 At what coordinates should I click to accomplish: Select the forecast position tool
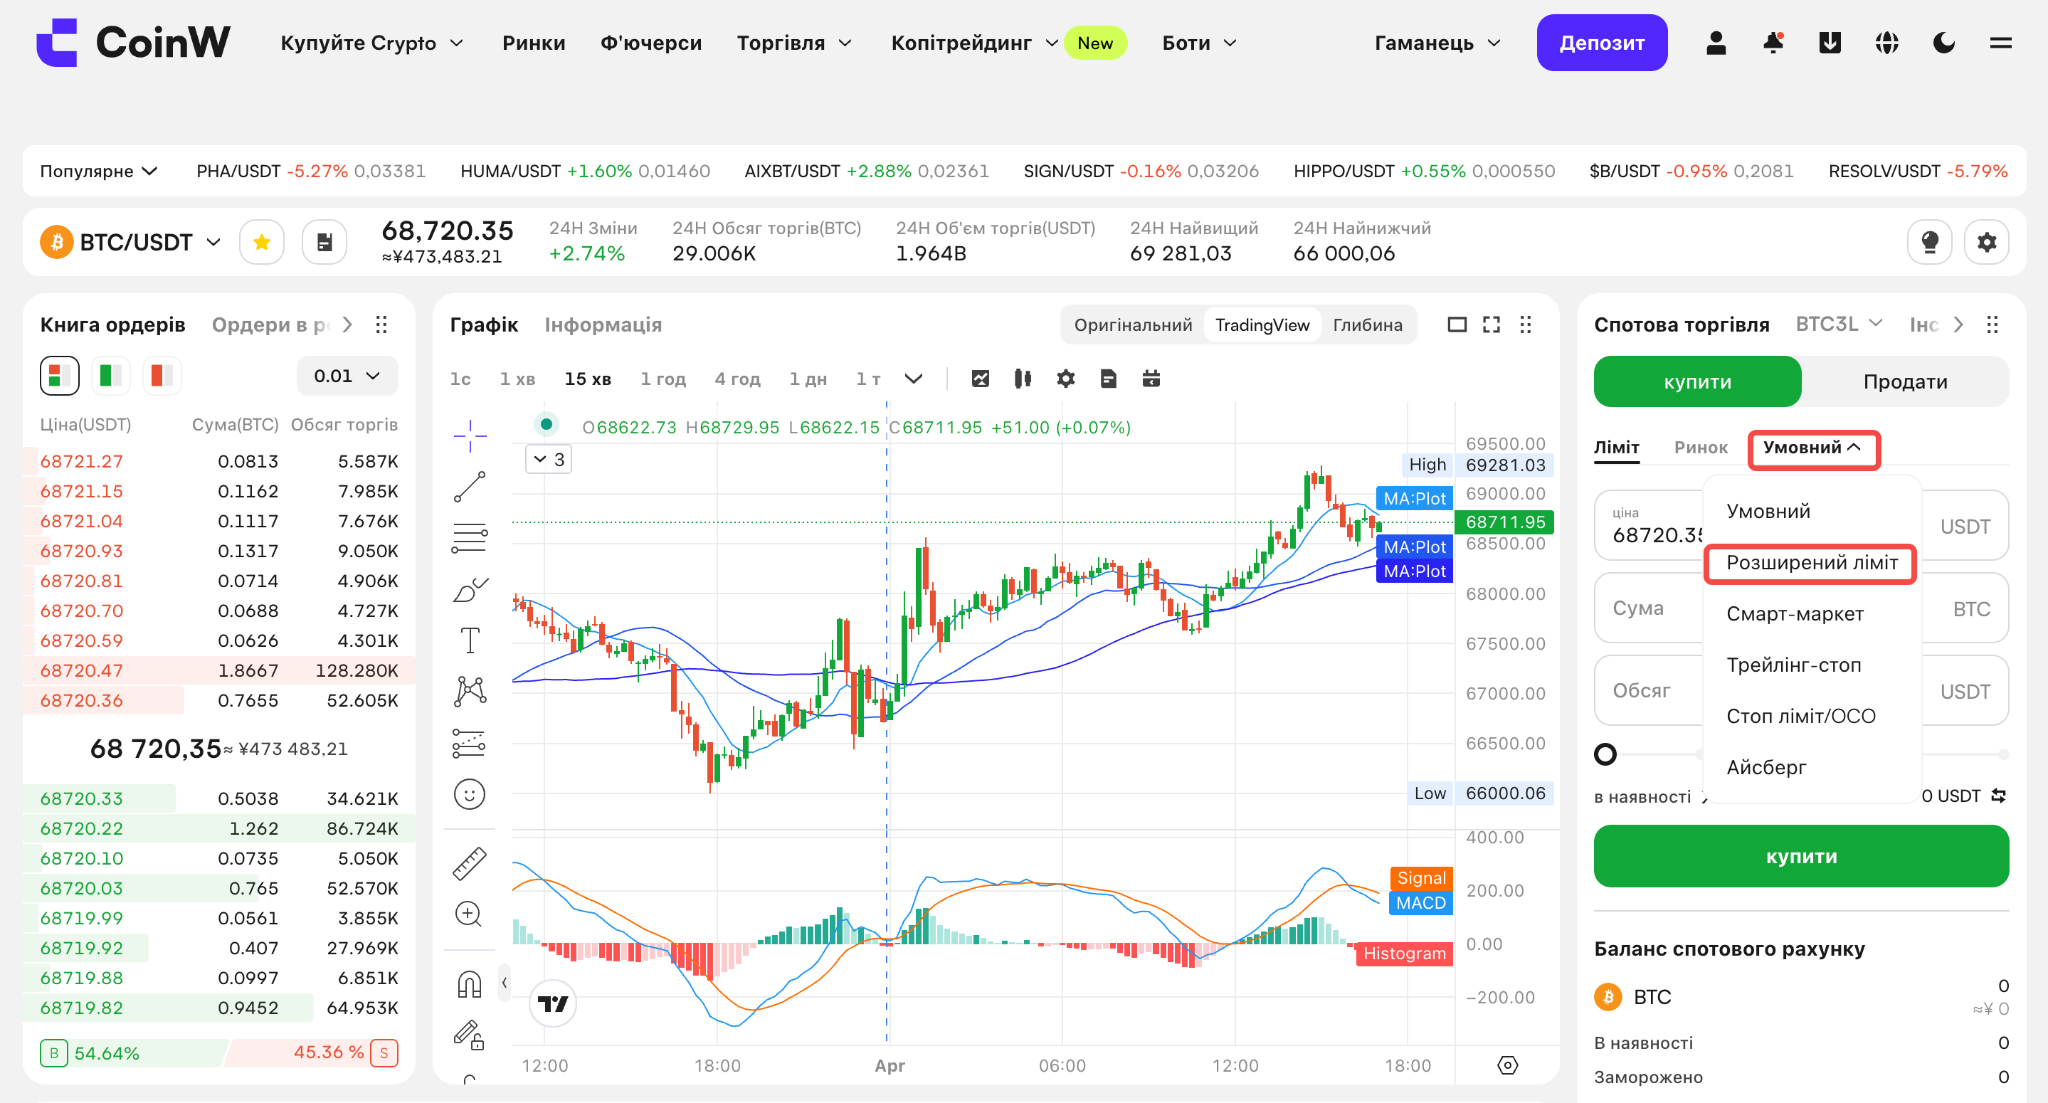pos(469,743)
